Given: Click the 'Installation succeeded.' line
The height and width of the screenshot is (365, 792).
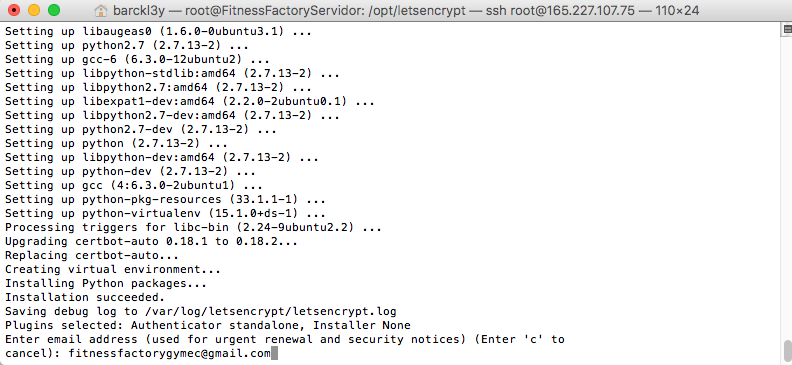Looking at the screenshot, I should (x=85, y=297).
